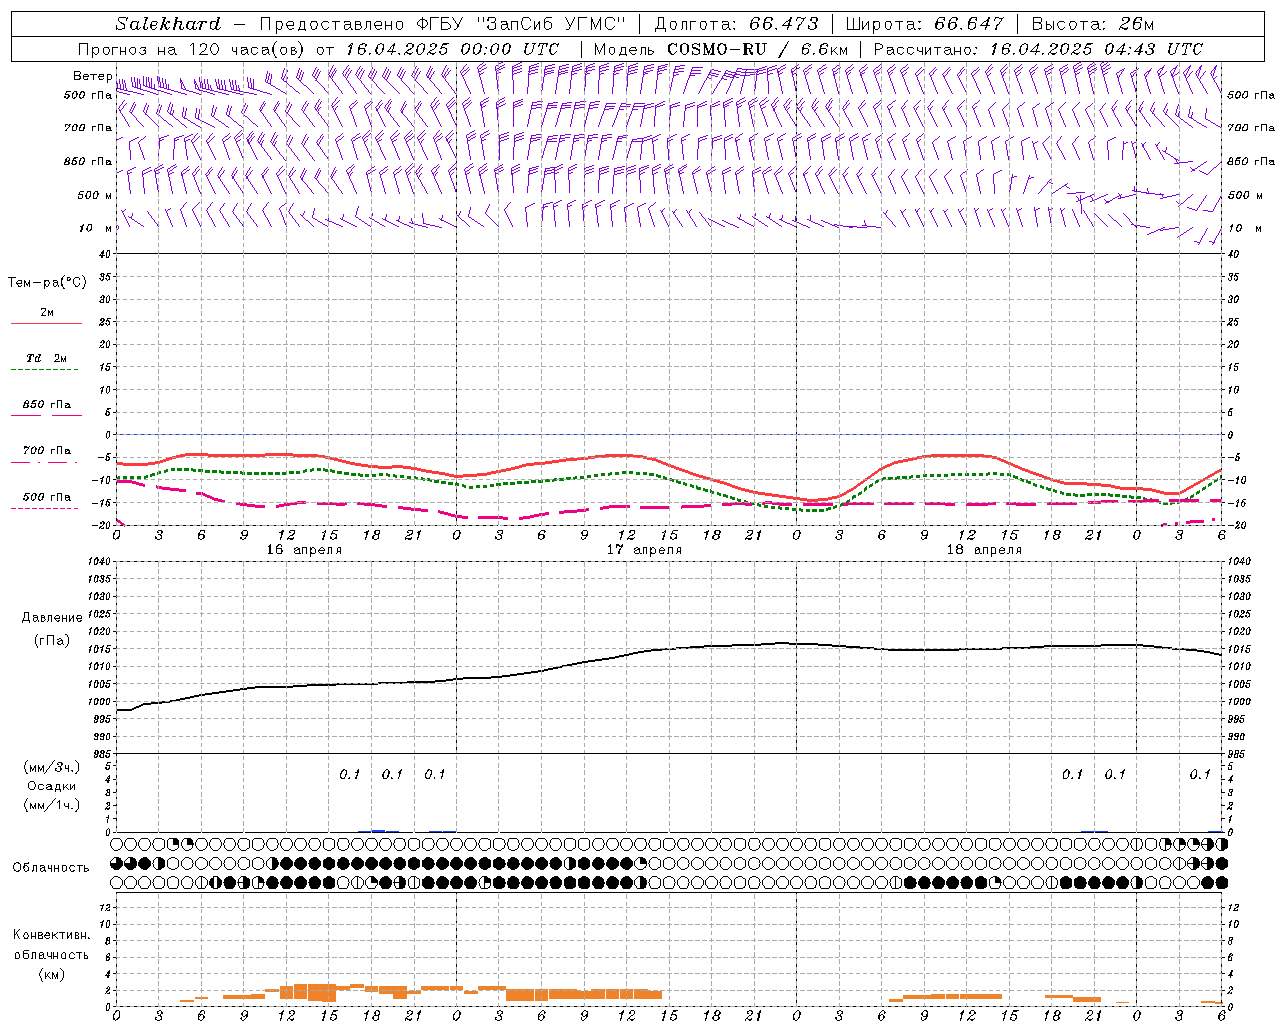Select the 17 апреля date marker

[x=644, y=550]
